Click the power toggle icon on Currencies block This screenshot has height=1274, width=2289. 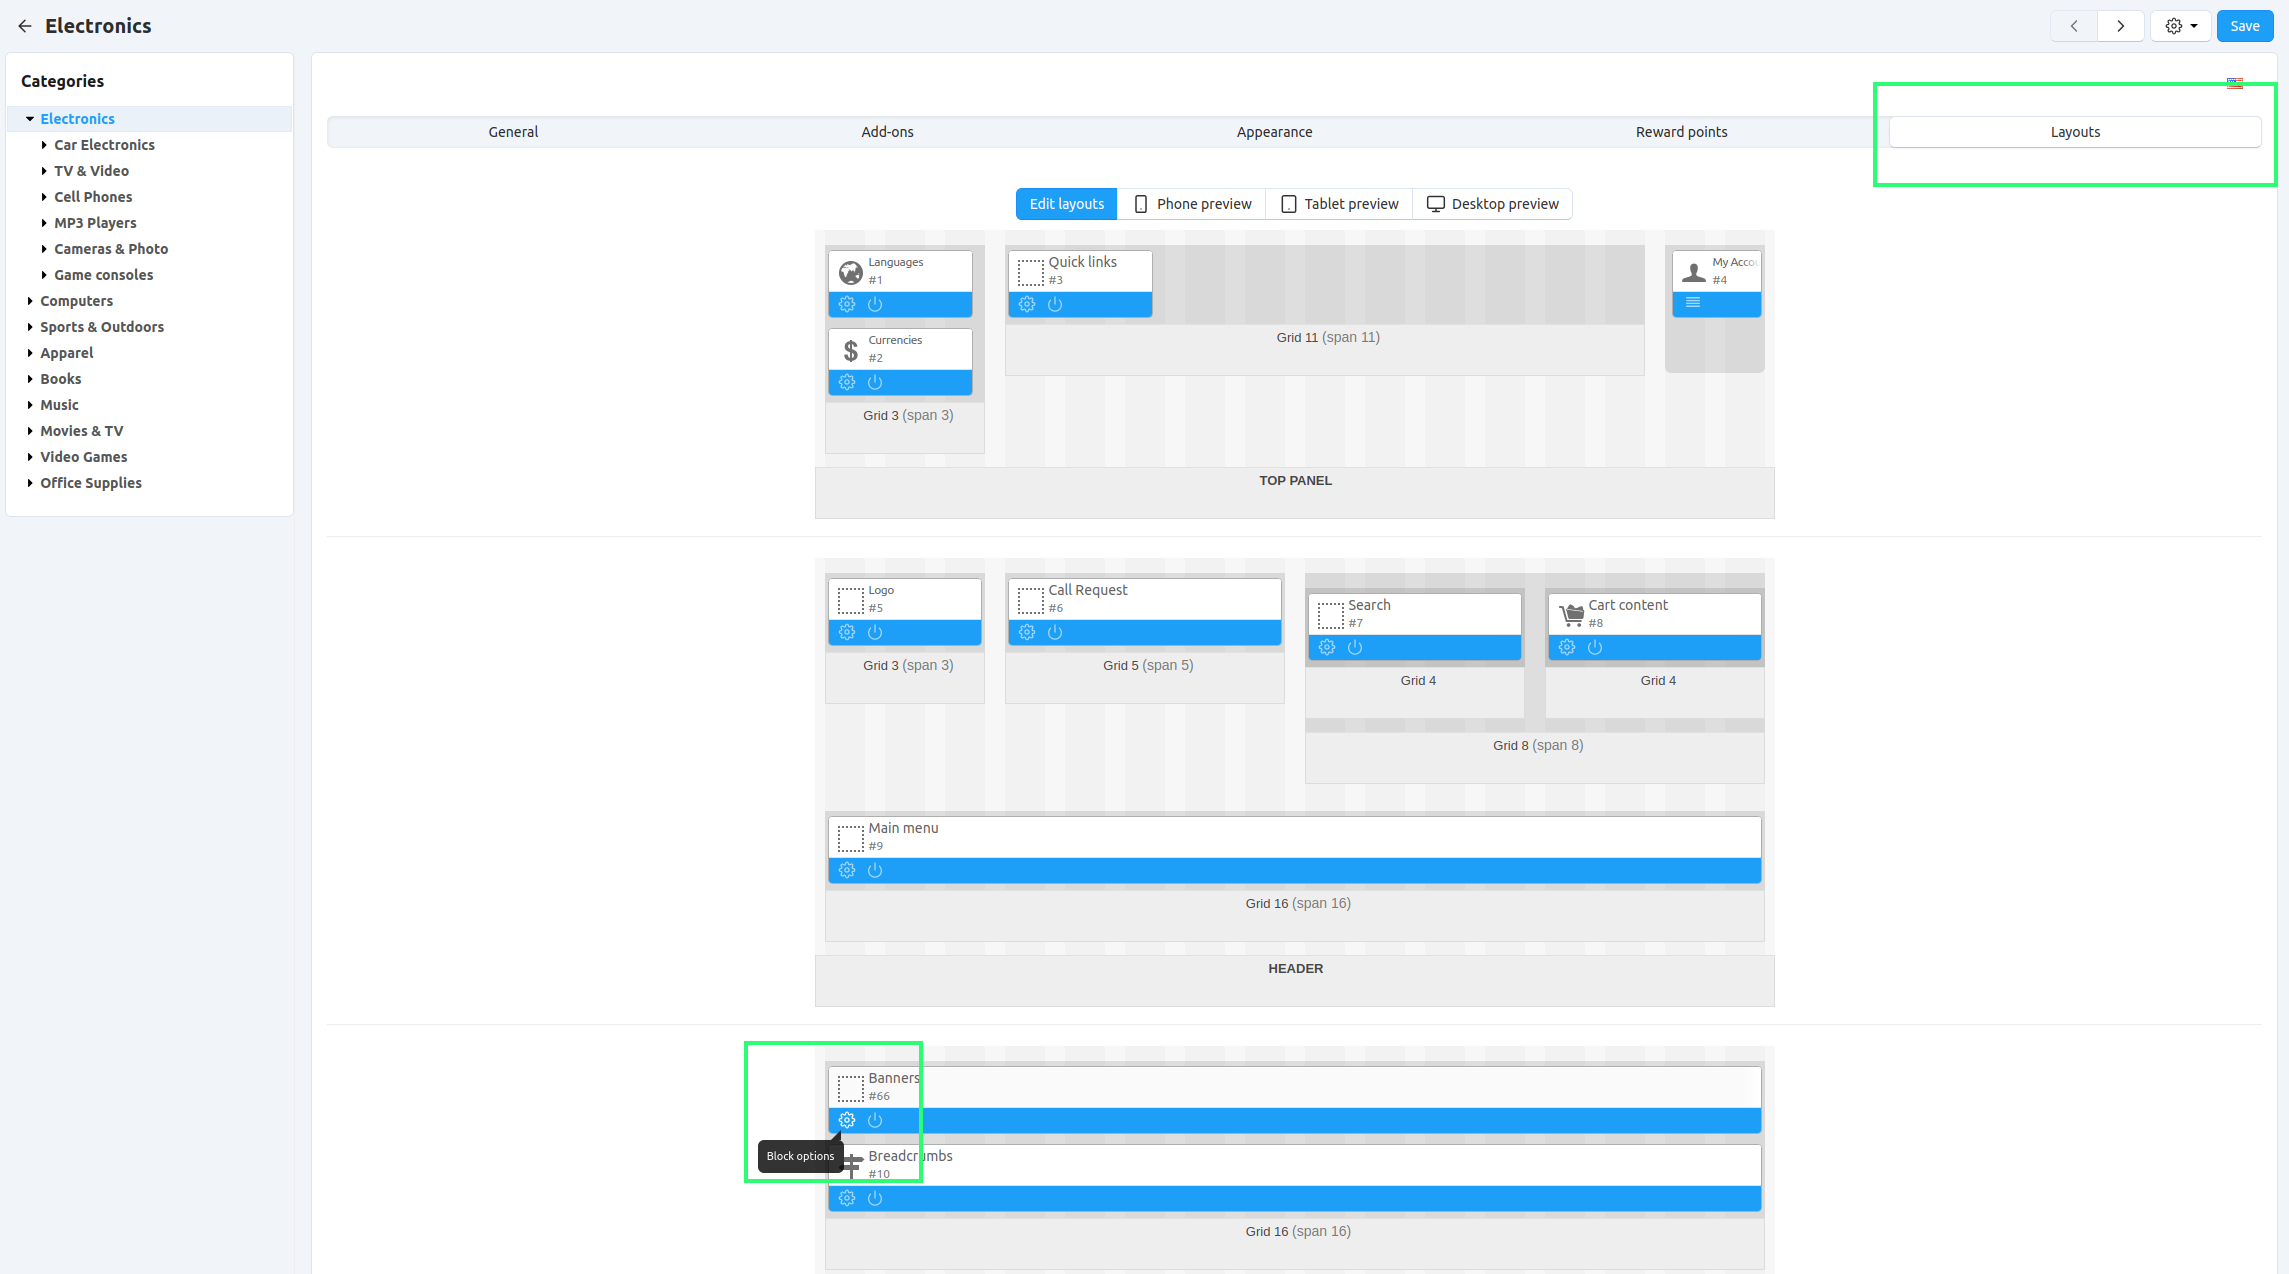(x=874, y=381)
